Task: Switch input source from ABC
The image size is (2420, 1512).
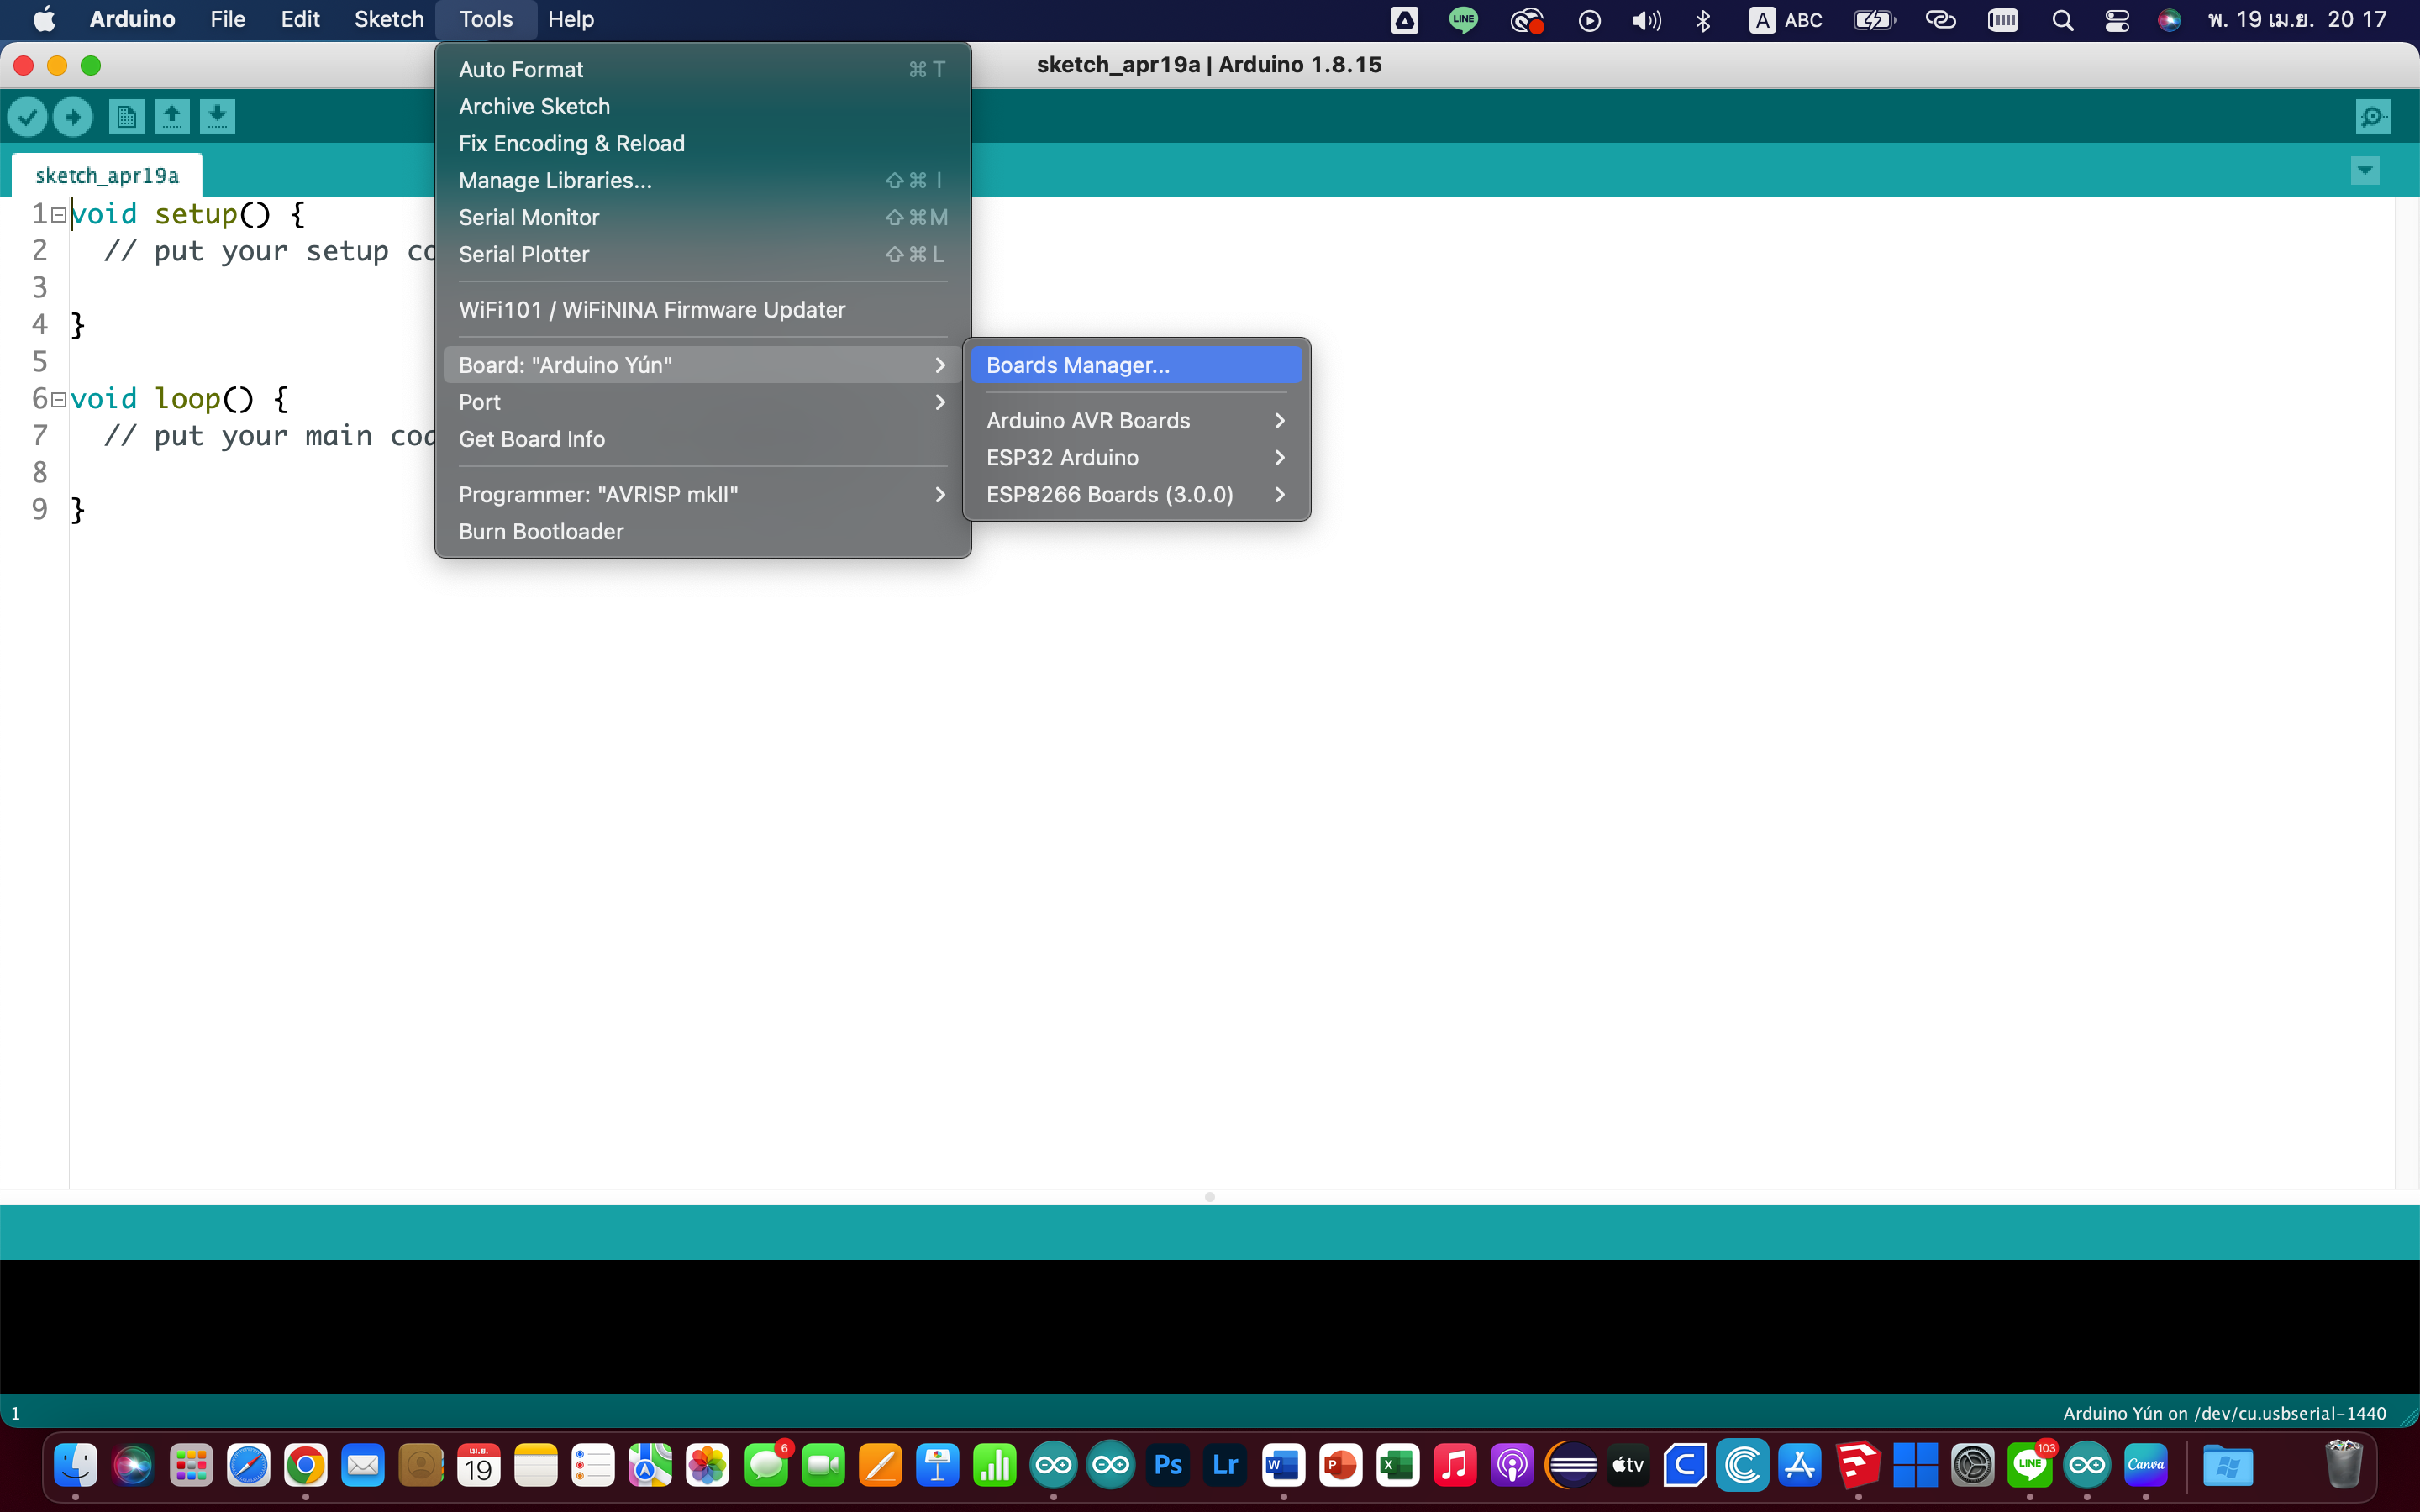Action: click(1787, 20)
